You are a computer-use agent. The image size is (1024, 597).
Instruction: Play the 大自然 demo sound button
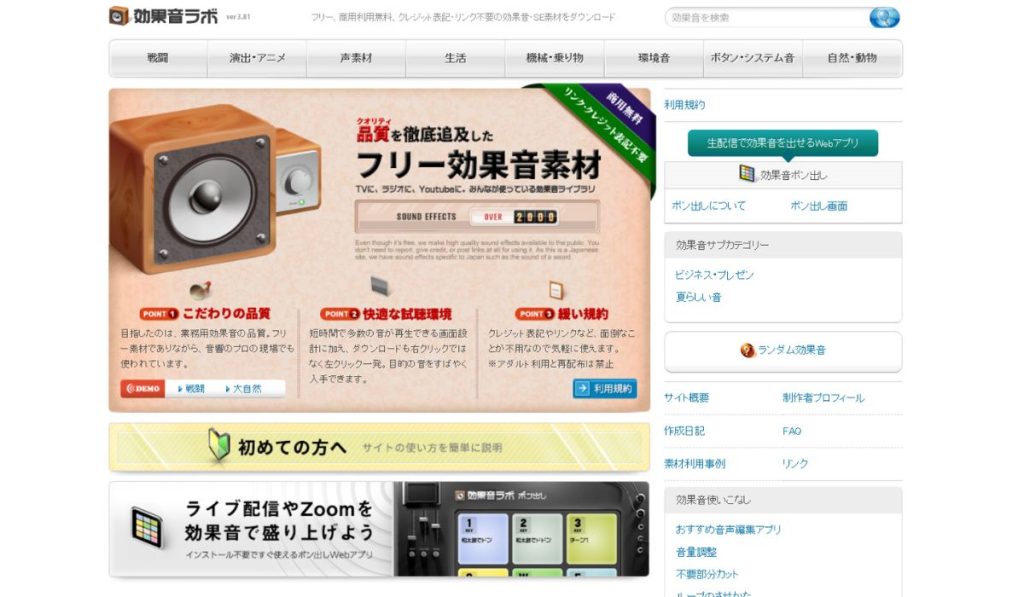click(246, 388)
